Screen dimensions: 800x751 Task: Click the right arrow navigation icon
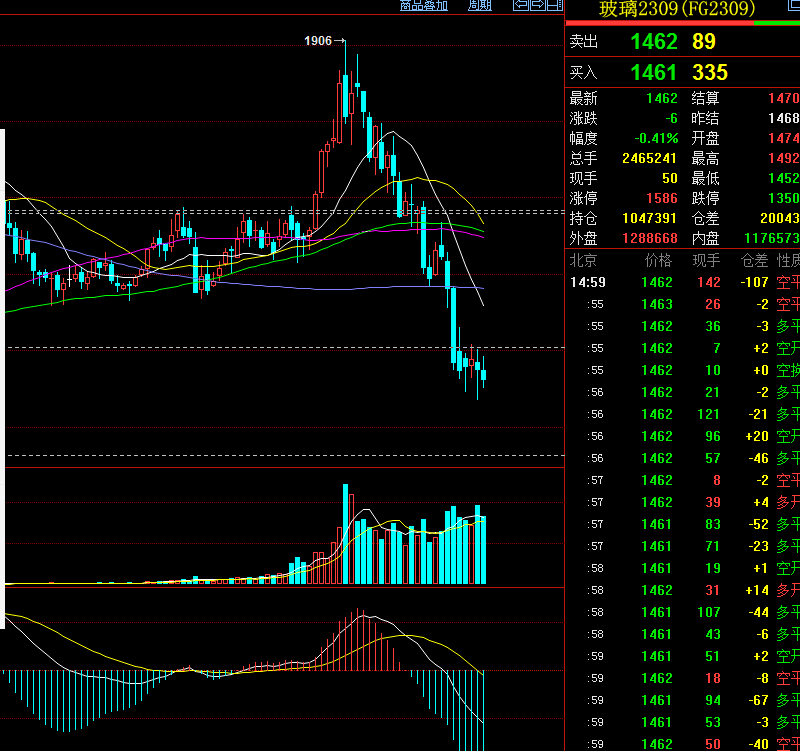[x=538, y=5]
